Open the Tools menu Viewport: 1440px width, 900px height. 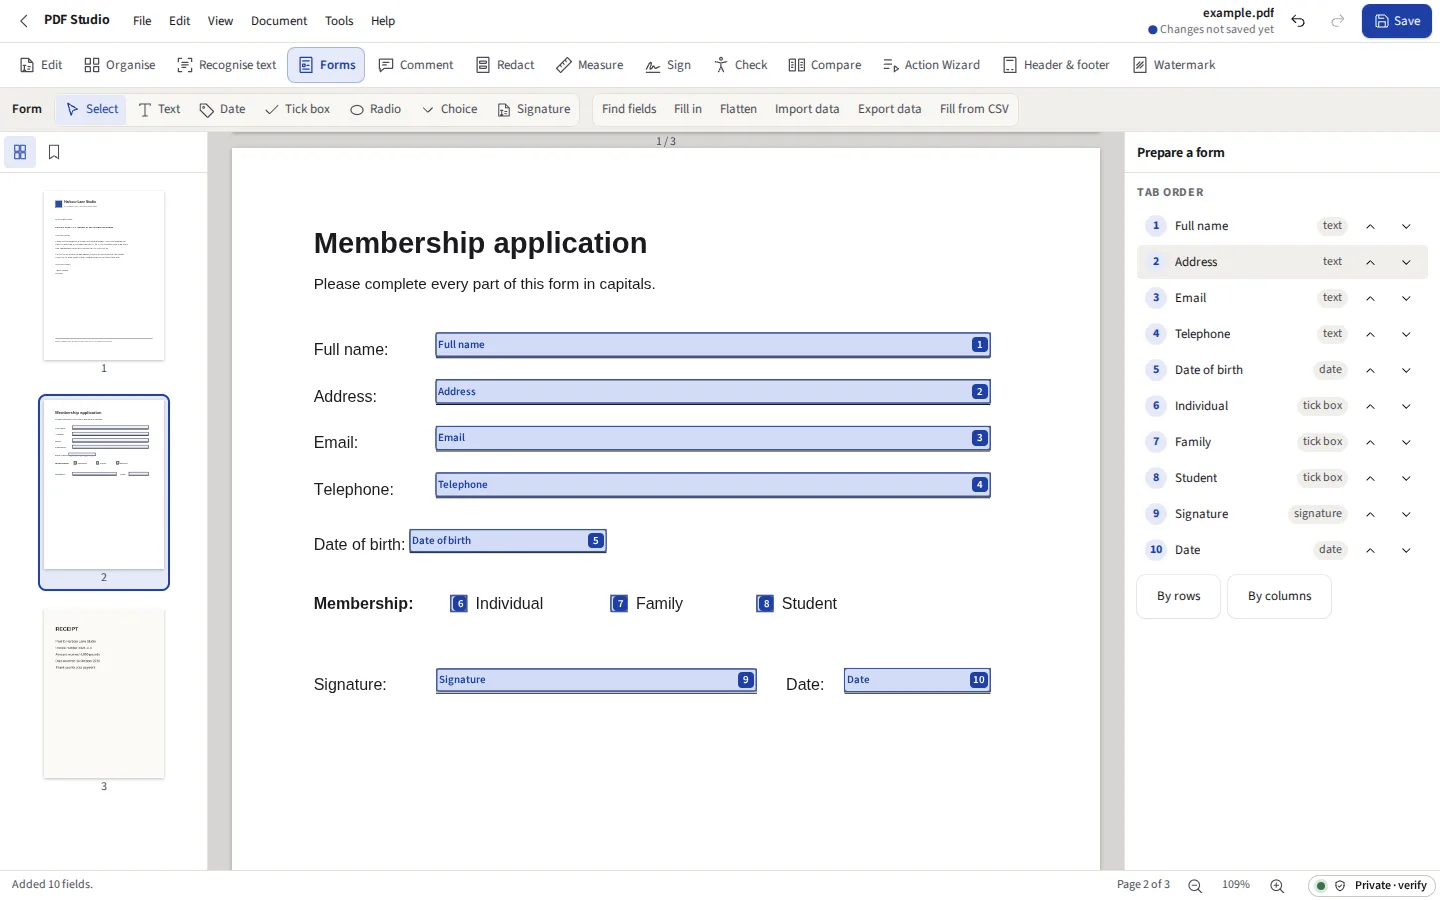(x=339, y=21)
